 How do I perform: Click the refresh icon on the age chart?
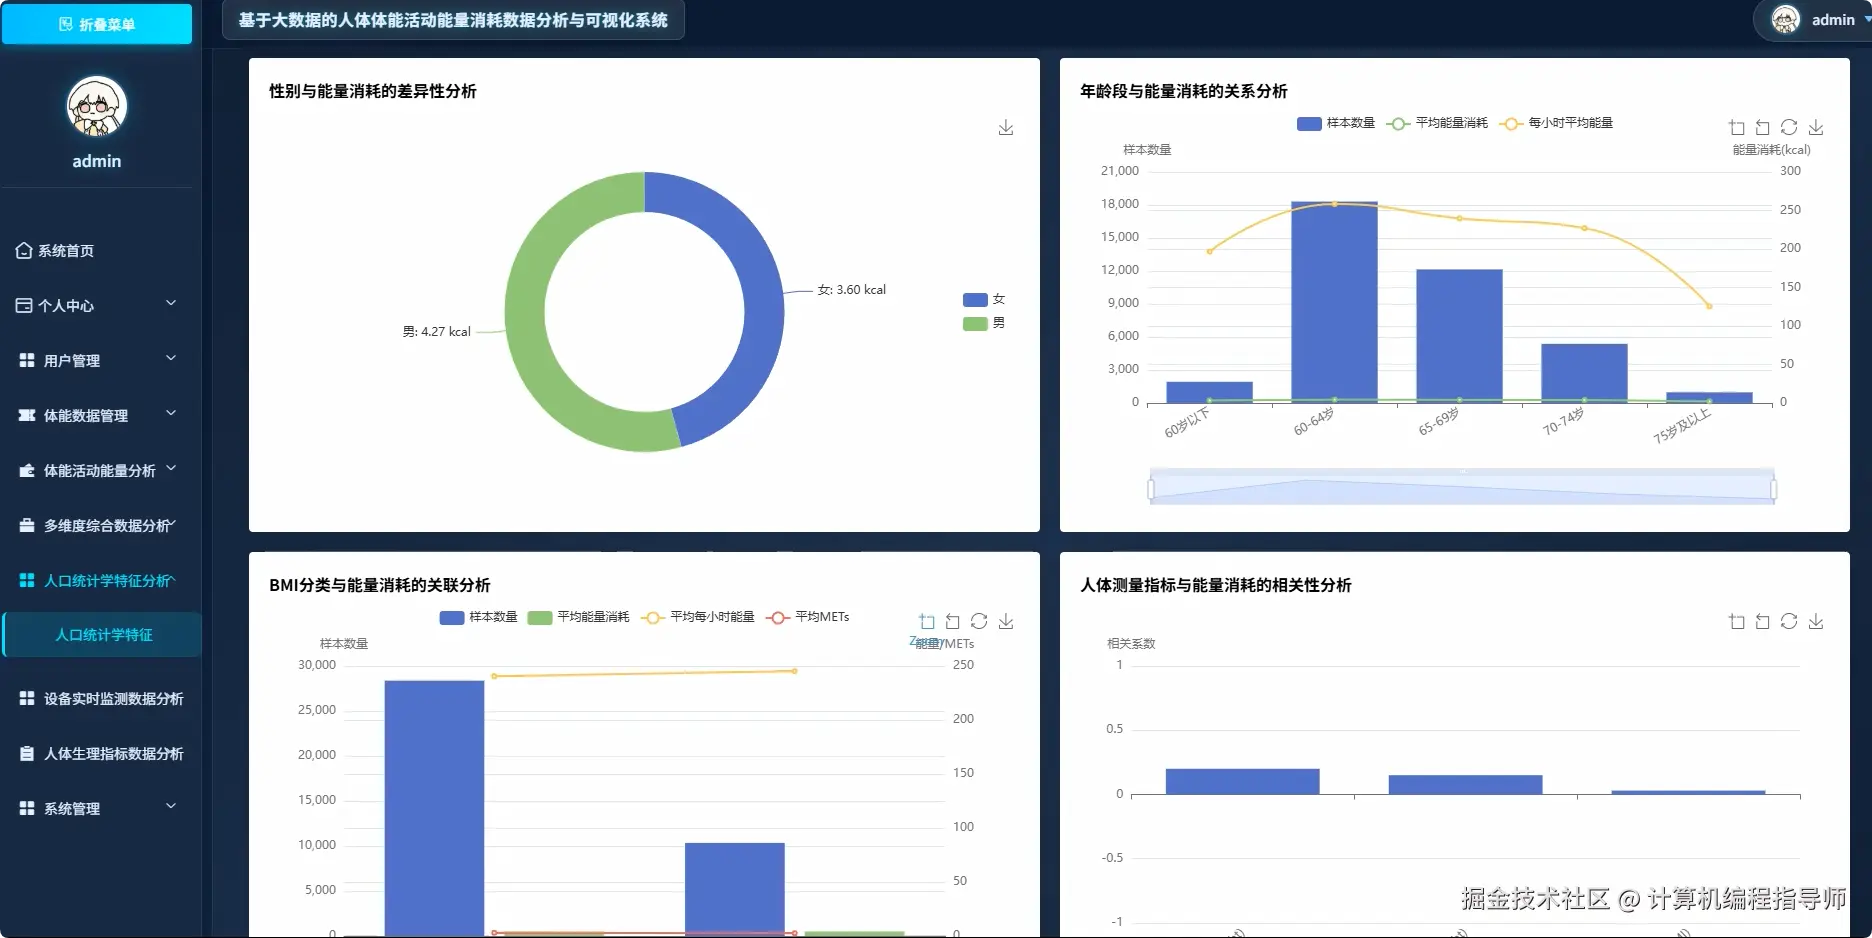click(x=1789, y=127)
